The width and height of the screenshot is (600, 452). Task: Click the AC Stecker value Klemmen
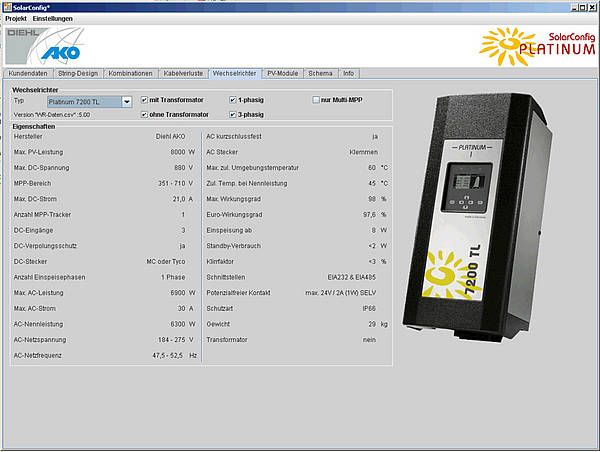point(364,152)
